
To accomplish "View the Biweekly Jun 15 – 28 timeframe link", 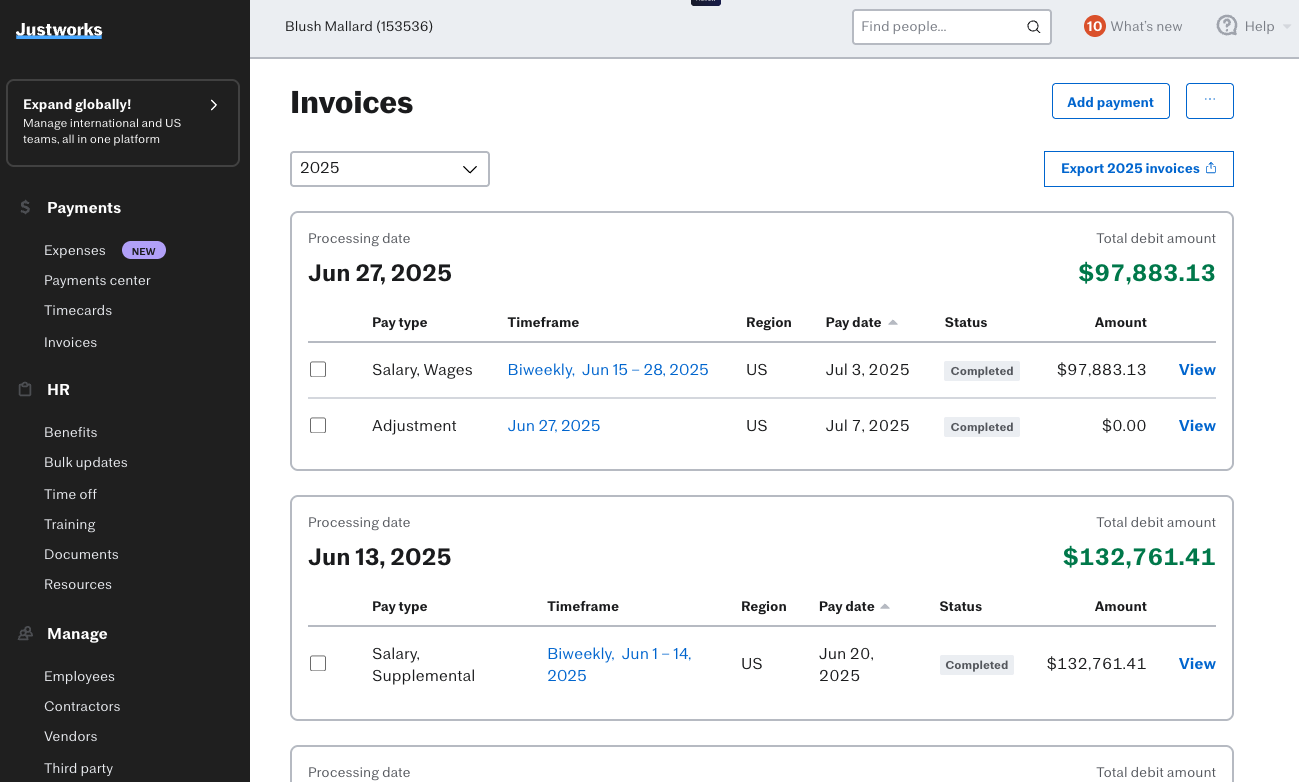I will tap(607, 369).
